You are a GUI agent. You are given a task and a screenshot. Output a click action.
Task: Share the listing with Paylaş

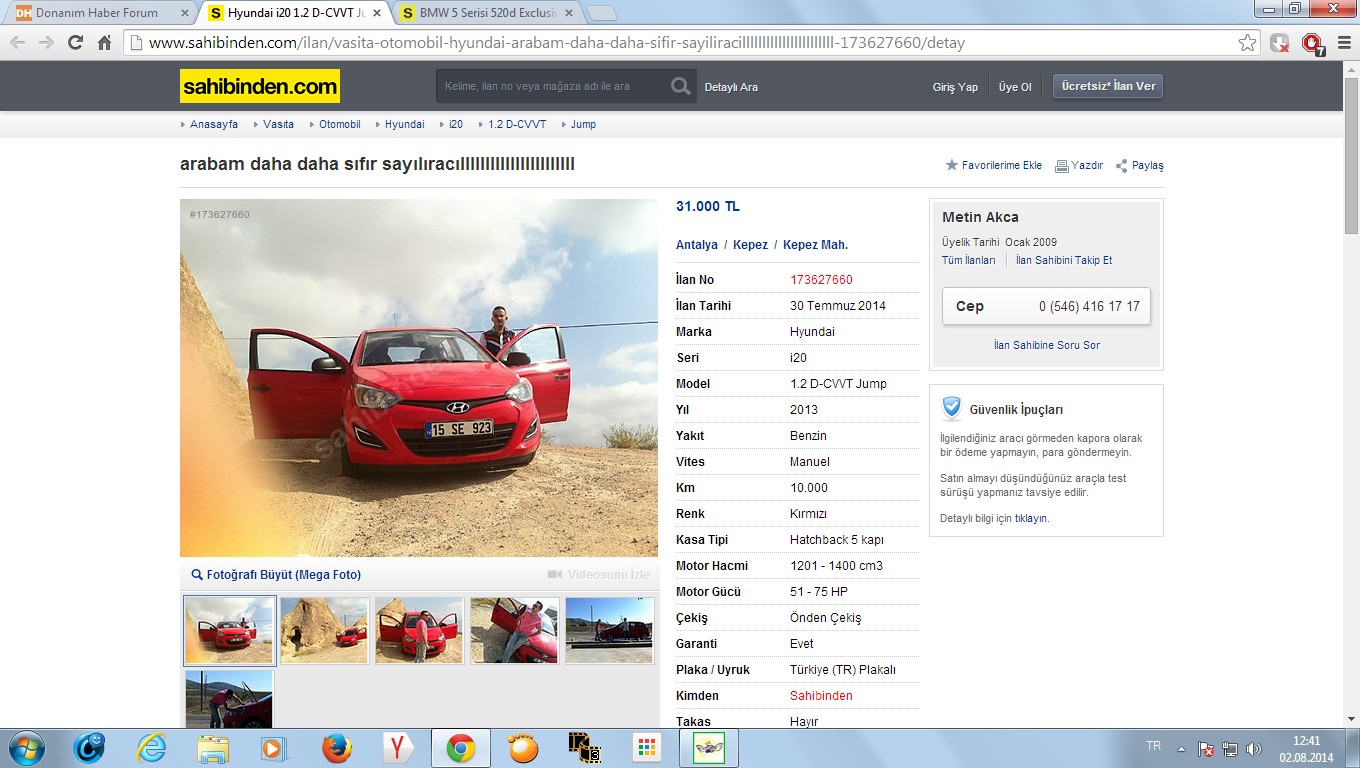point(1140,165)
